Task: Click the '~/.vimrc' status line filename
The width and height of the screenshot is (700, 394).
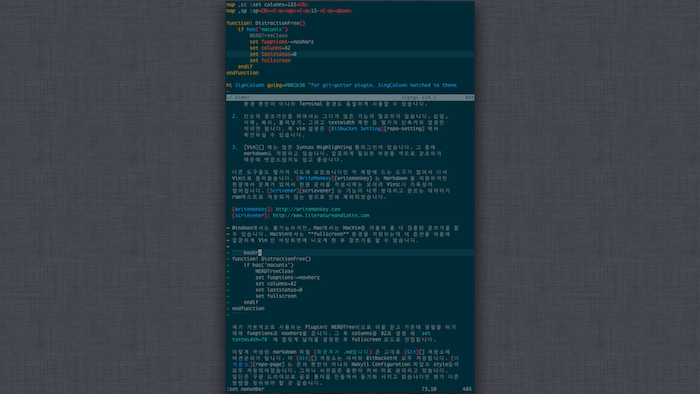Action: coord(238,97)
